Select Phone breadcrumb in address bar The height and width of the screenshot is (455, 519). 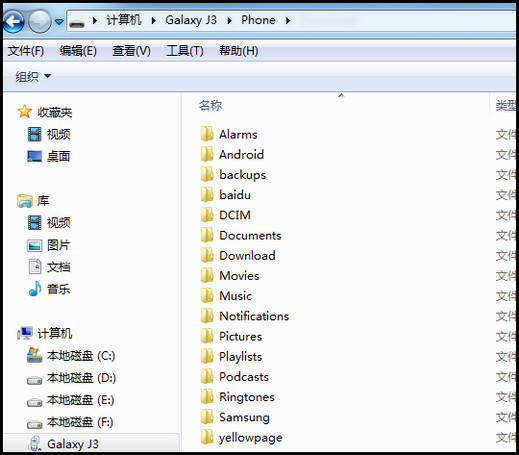[x=258, y=20]
